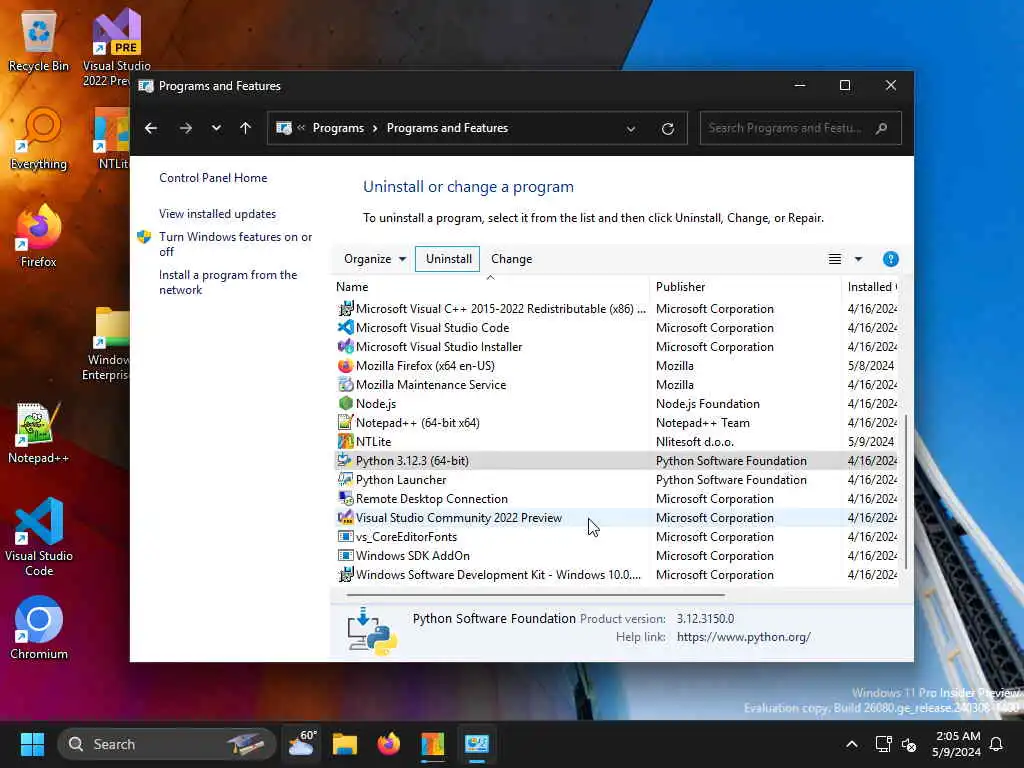Open the Windows Start menu
The height and width of the screenshot is (768, 1024).
(x=32, y=744)
